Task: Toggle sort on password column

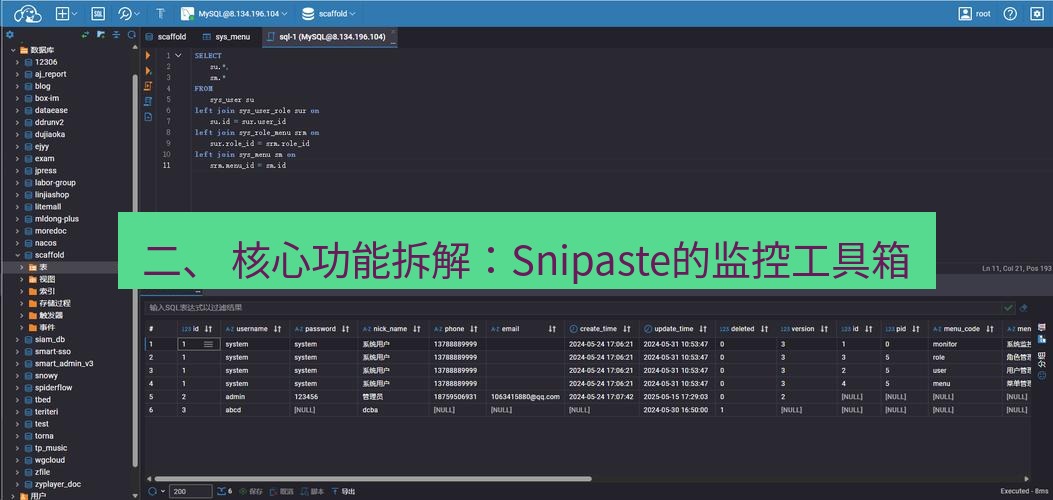Action: 345,329
